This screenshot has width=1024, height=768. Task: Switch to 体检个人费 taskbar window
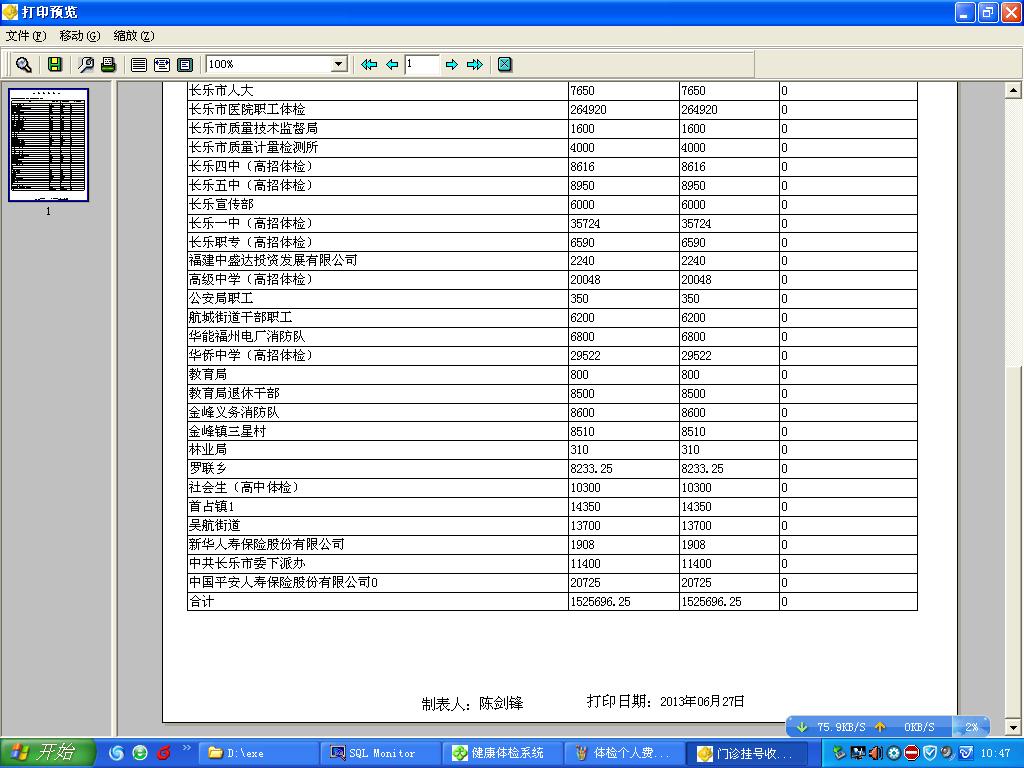click(x=626, y=753)
